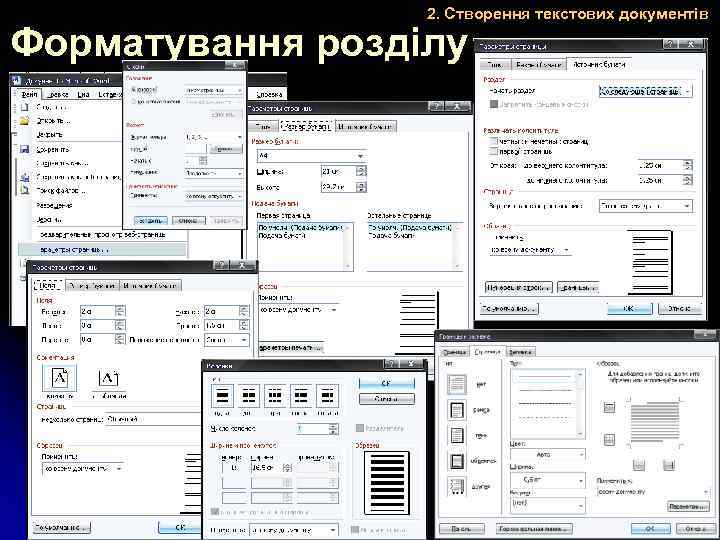Choose the 3-D (объемная) page border type
The image size is (720, 540).
pos(456,461)
